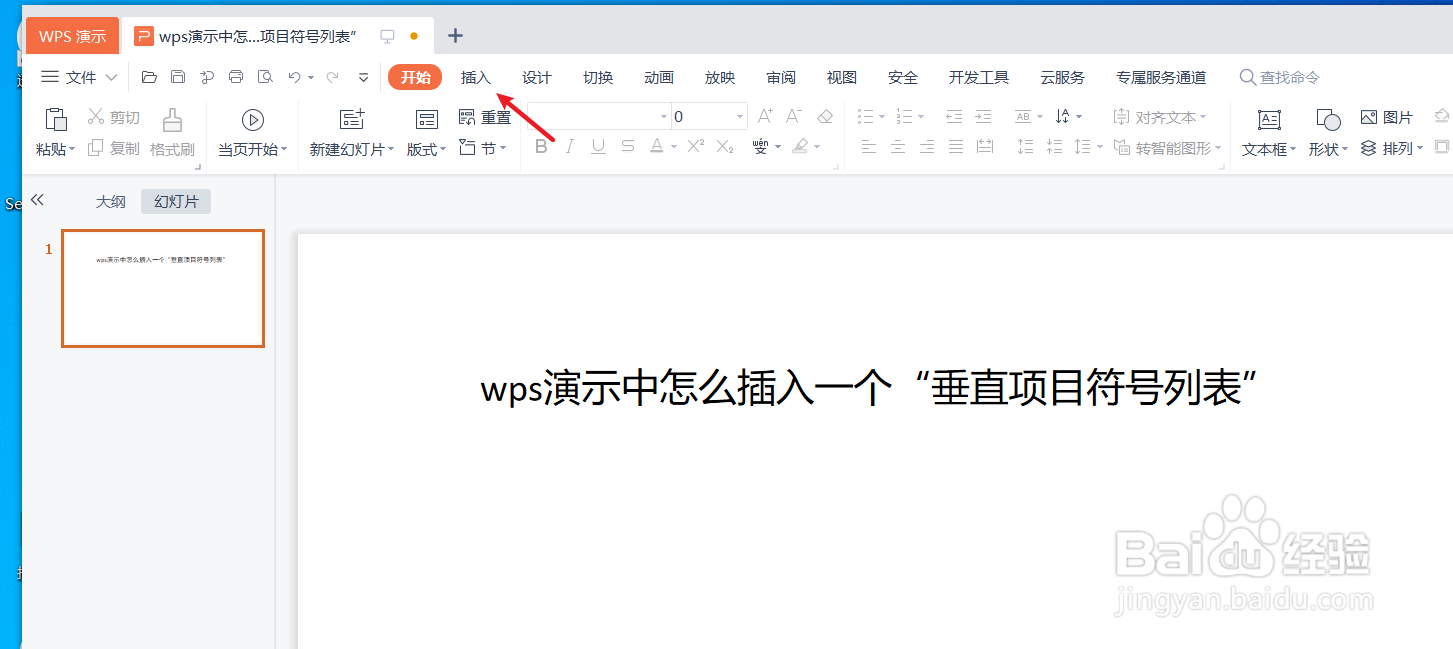Click the Print Preview icon

[265, 77]
